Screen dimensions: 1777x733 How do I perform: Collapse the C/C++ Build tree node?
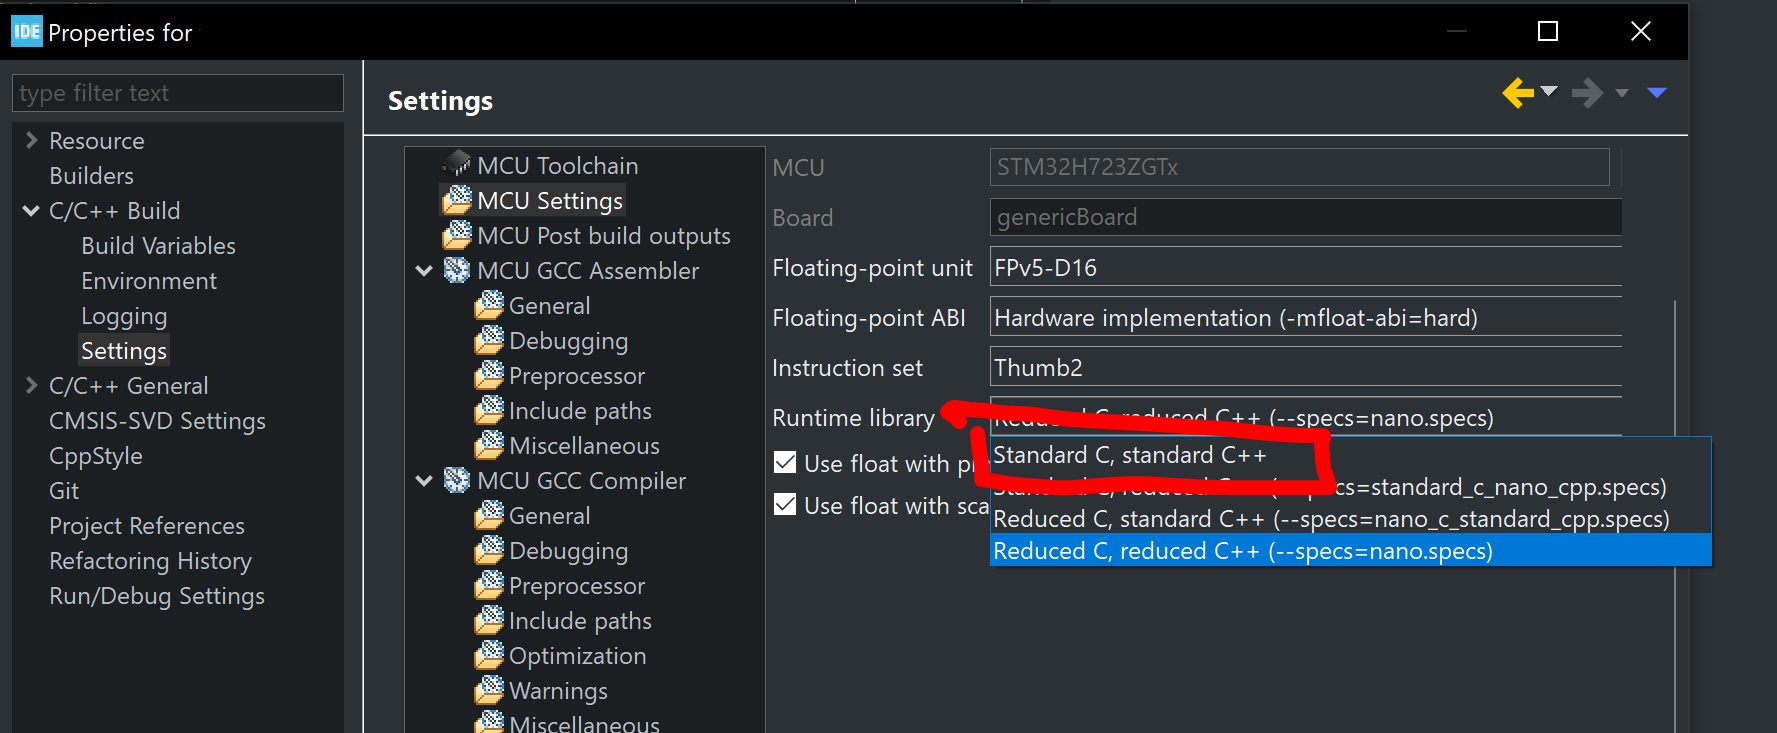(31, 210)
